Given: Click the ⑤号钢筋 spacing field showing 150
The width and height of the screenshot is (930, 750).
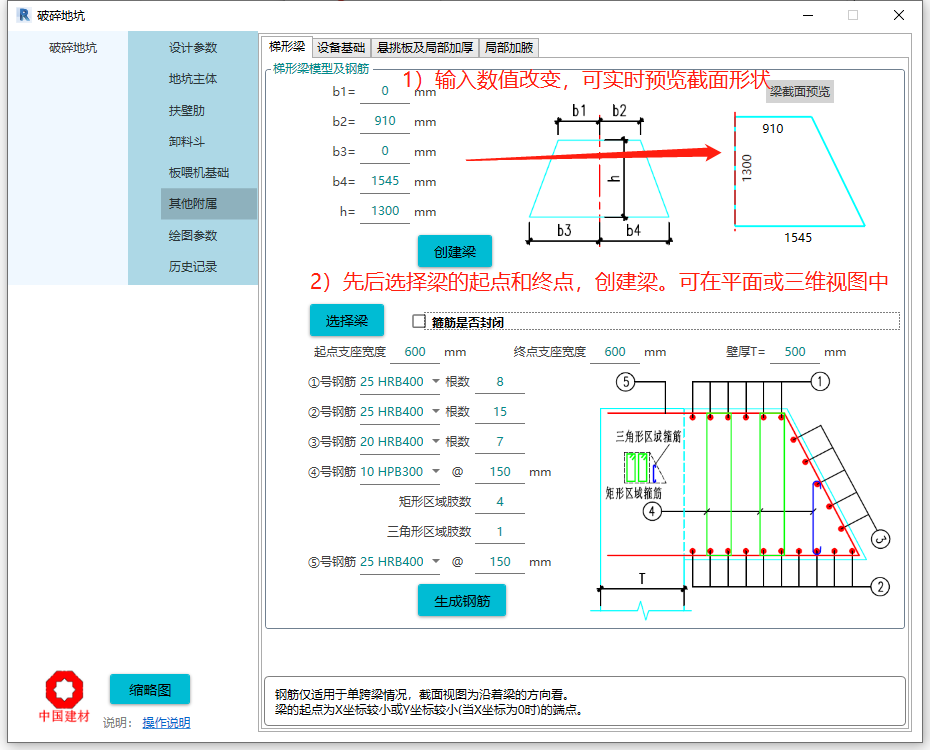Looking at the screenshot, I should tap(500, 561).
